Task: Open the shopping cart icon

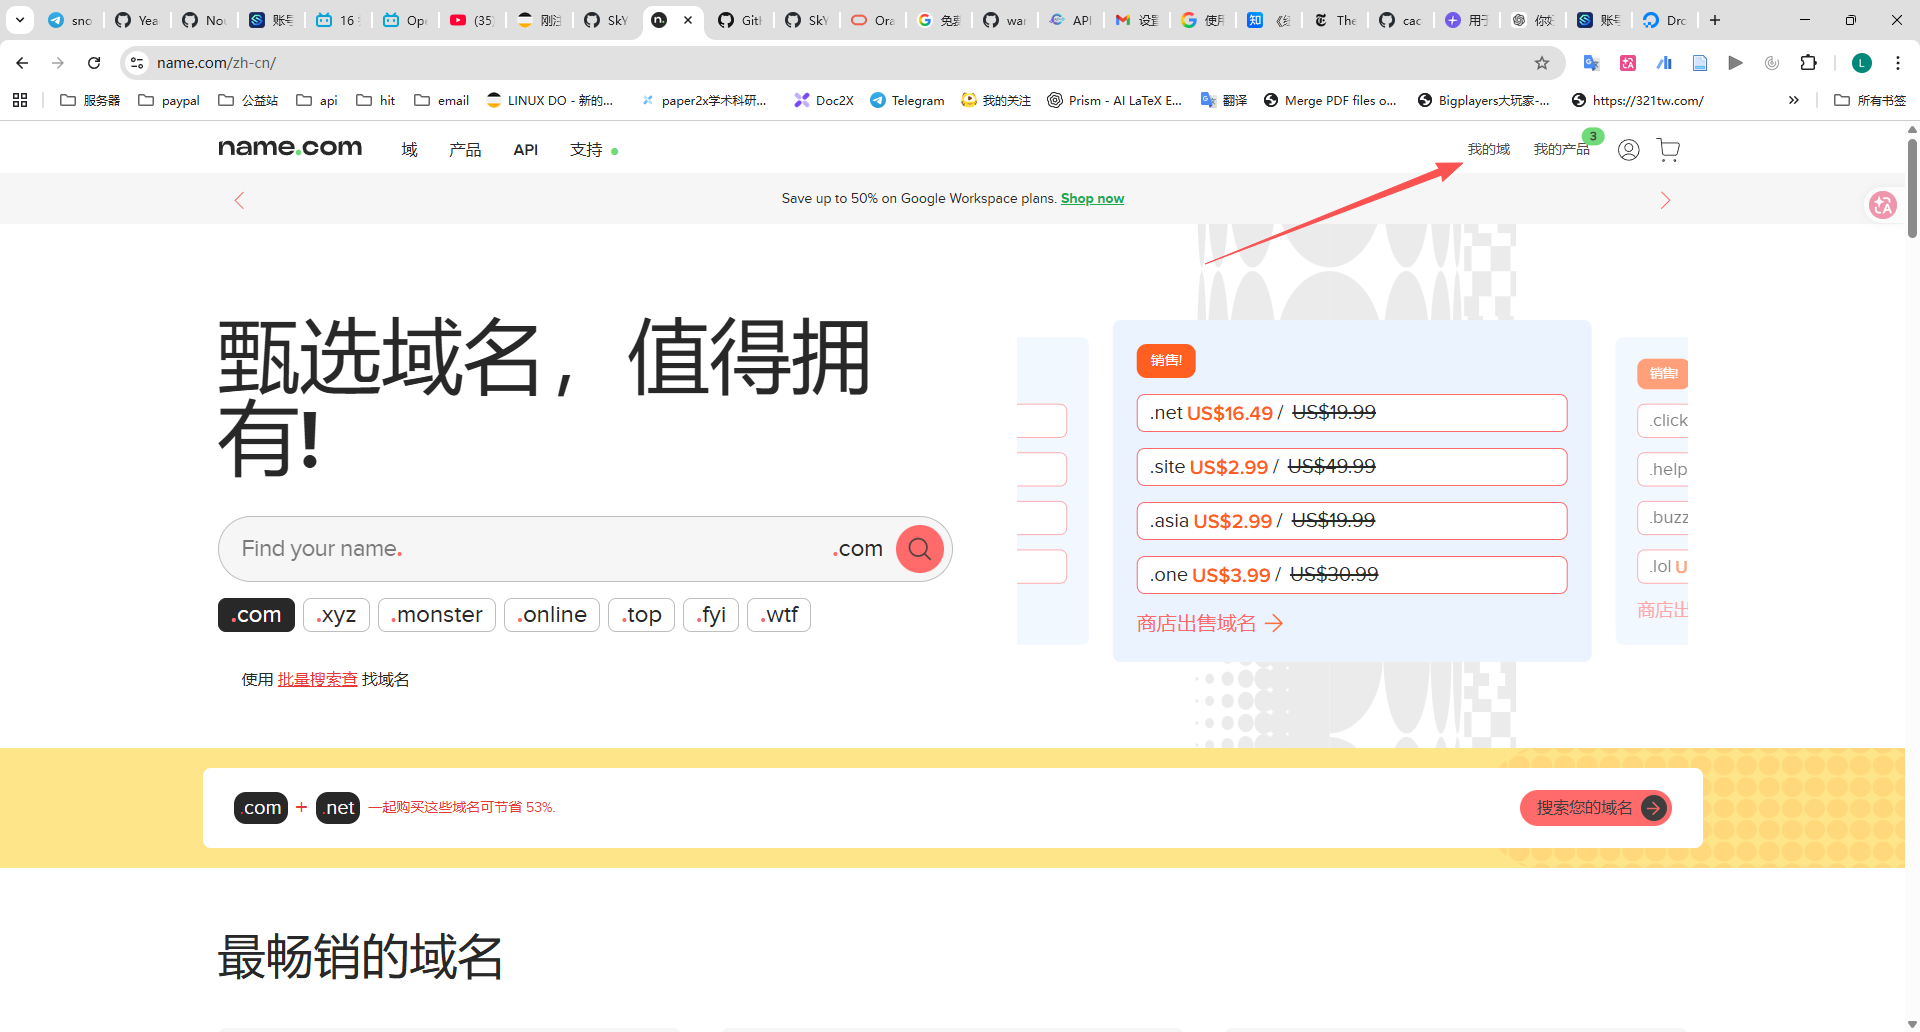Action: [x=1668, y=150]
